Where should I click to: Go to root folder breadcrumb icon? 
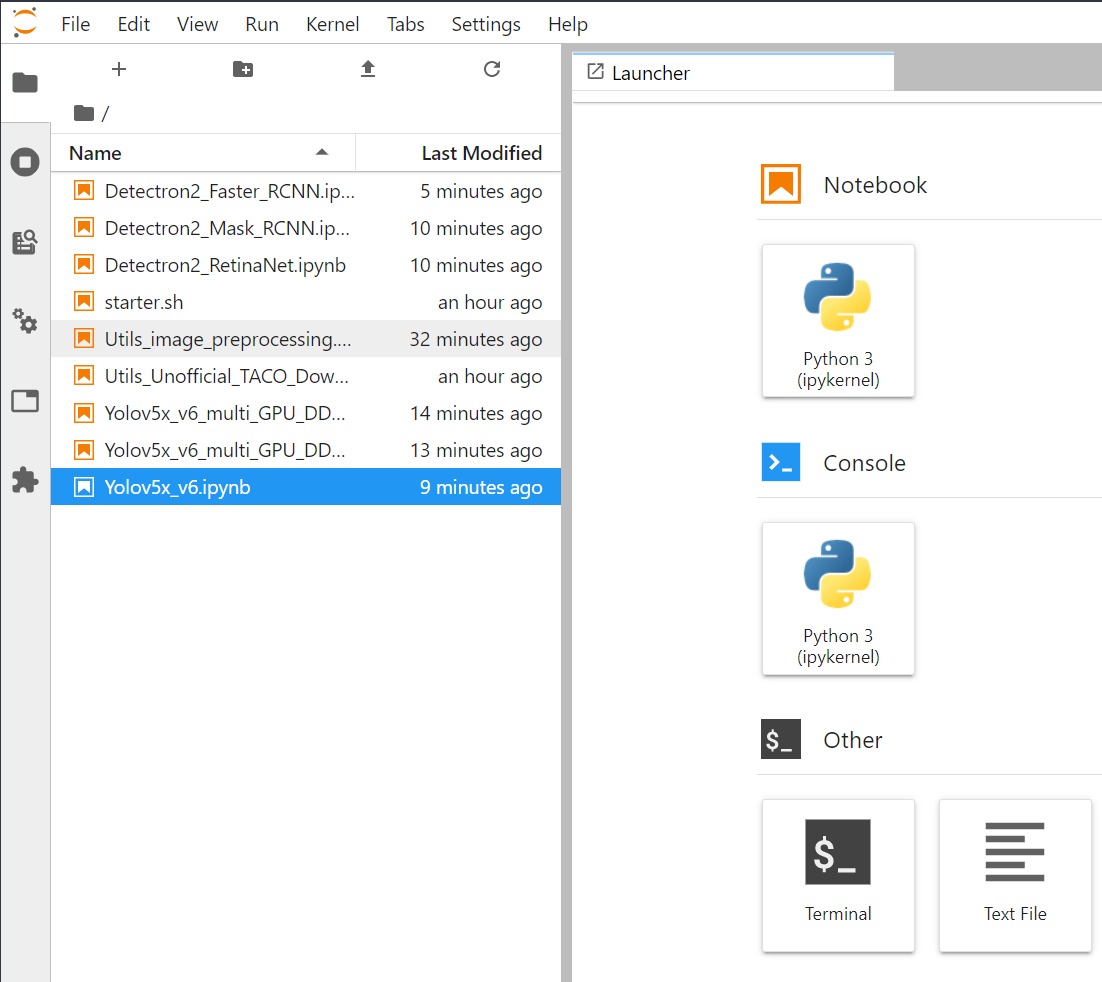(84, 113)
